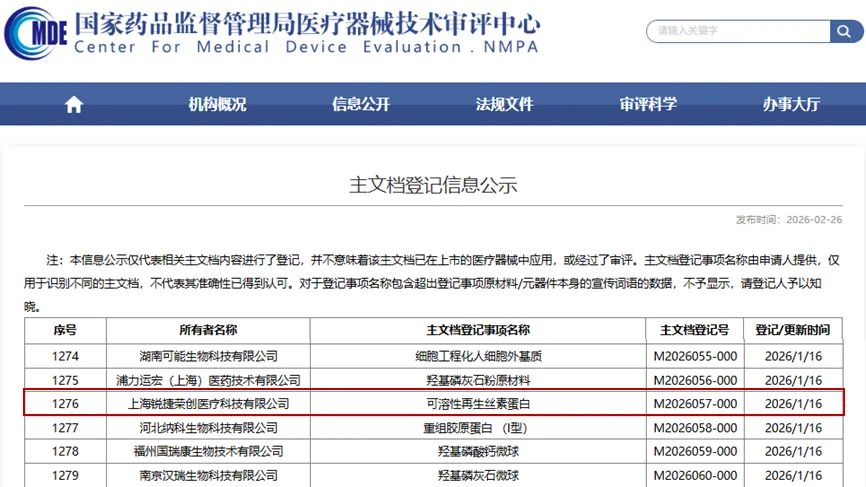This screenshot has width=866, height=487.
Task: Select the date cell in row 1276
Action: click(793, 404)
